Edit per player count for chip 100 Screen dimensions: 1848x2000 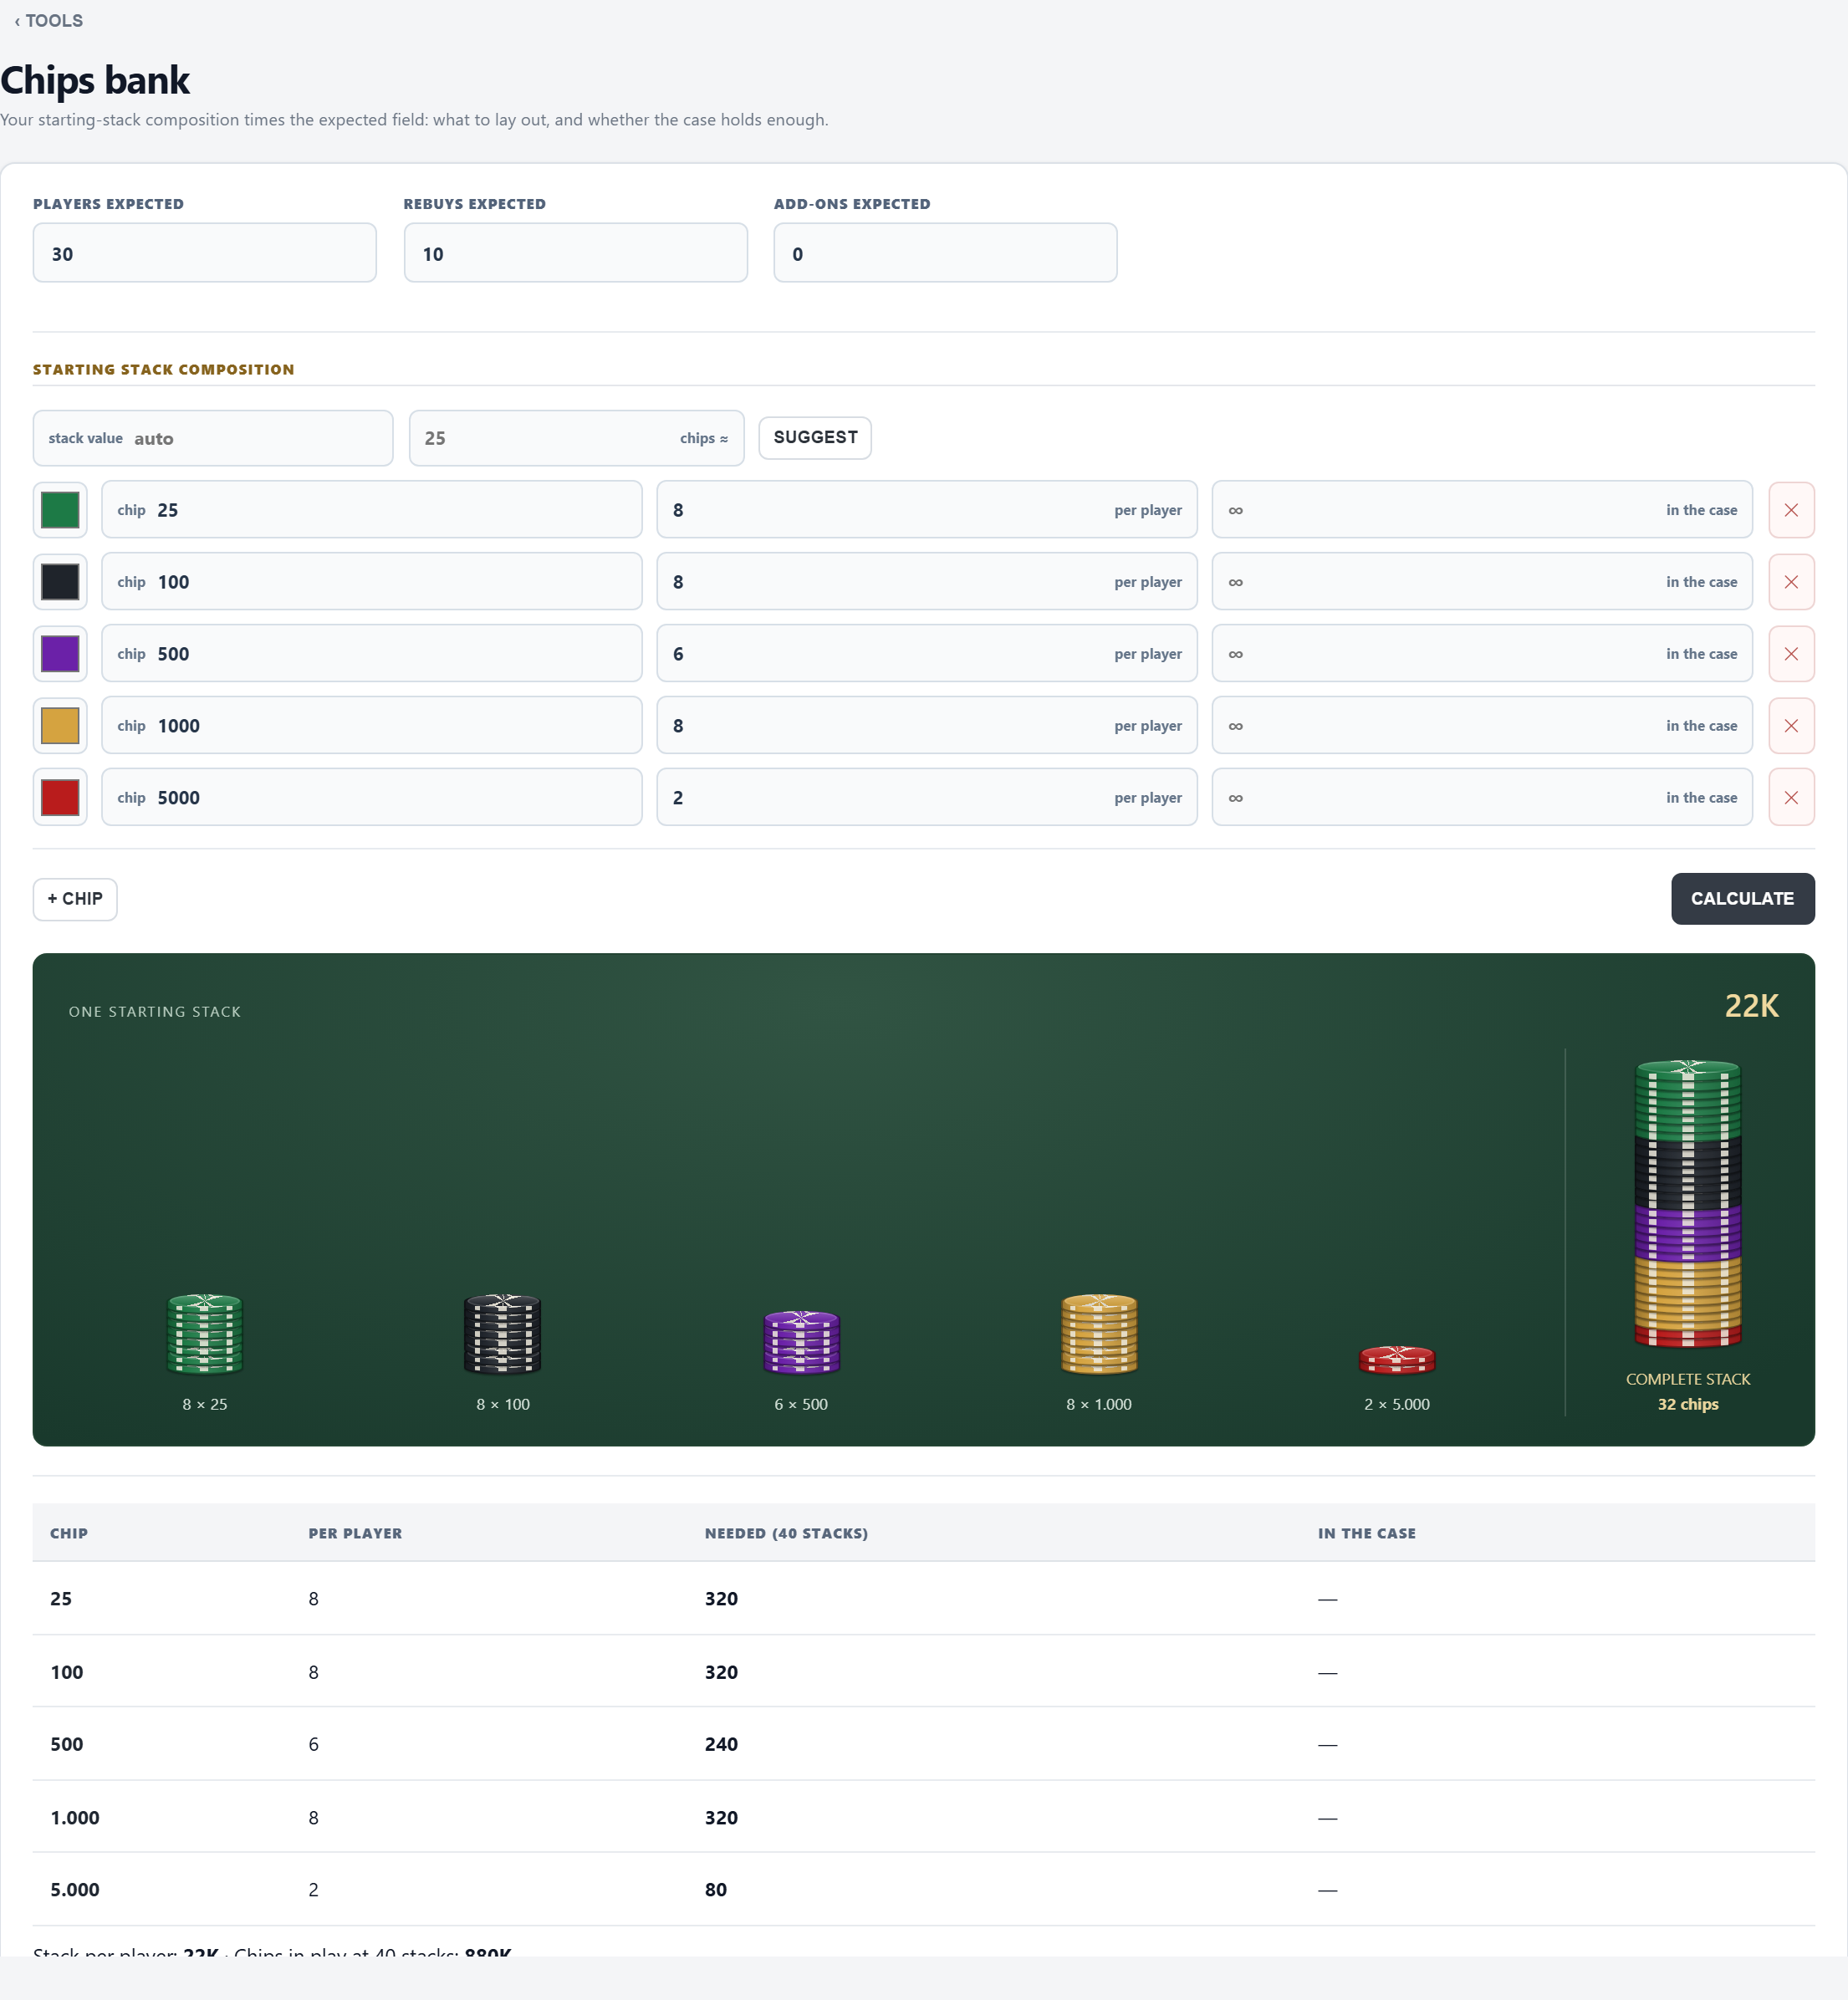[x=927, y=582]
